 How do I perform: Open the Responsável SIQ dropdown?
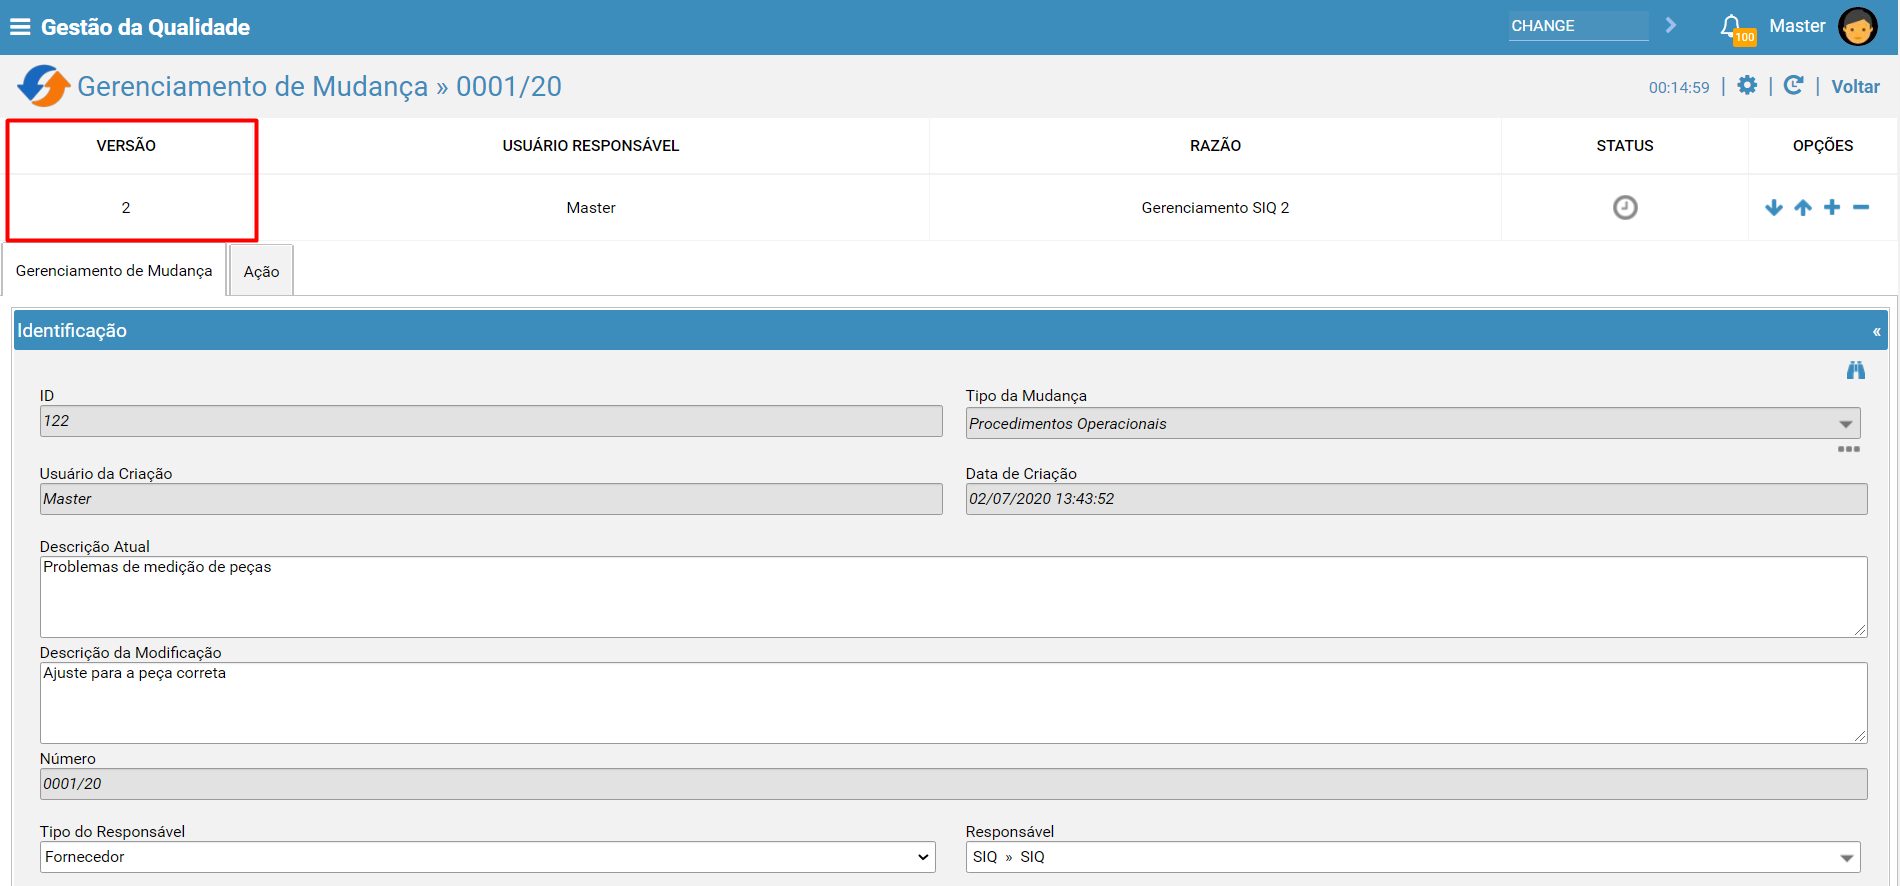click(x=1413, y=857)
